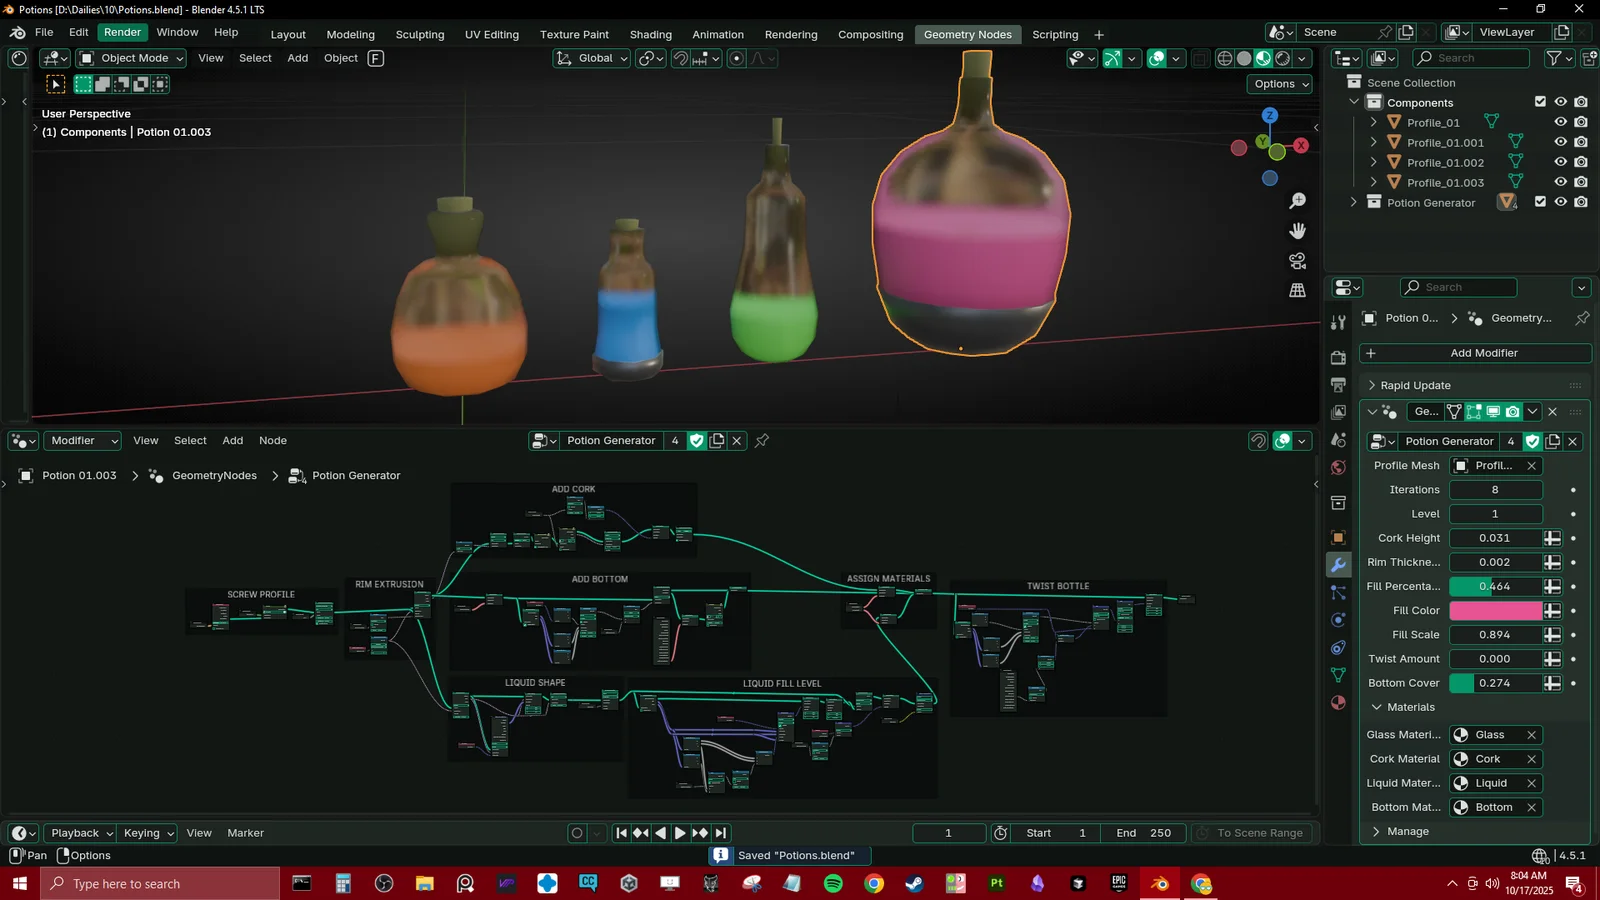
Task: Toggle the camera view icon
Action: coord(1297,261)
